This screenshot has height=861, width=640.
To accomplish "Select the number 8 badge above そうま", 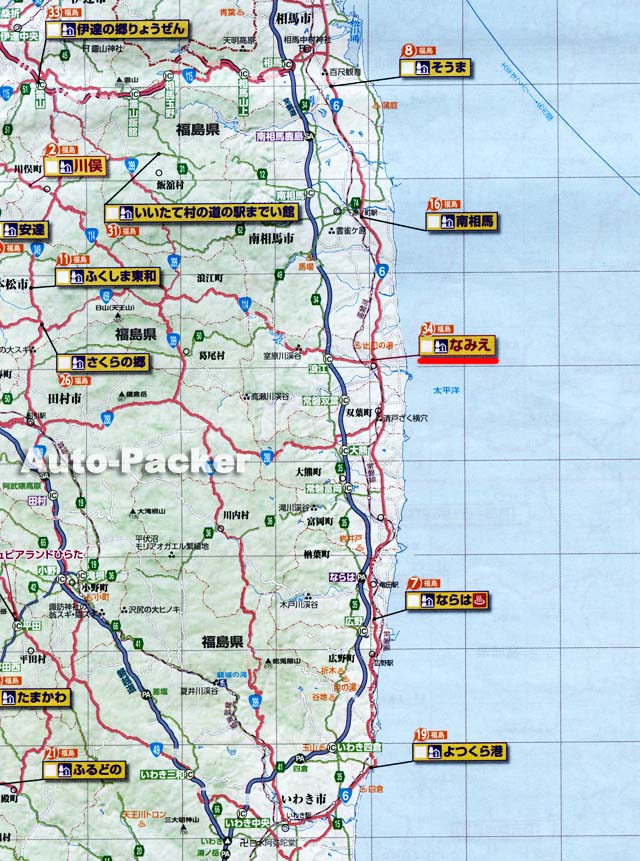I will [x=409, y=50].
